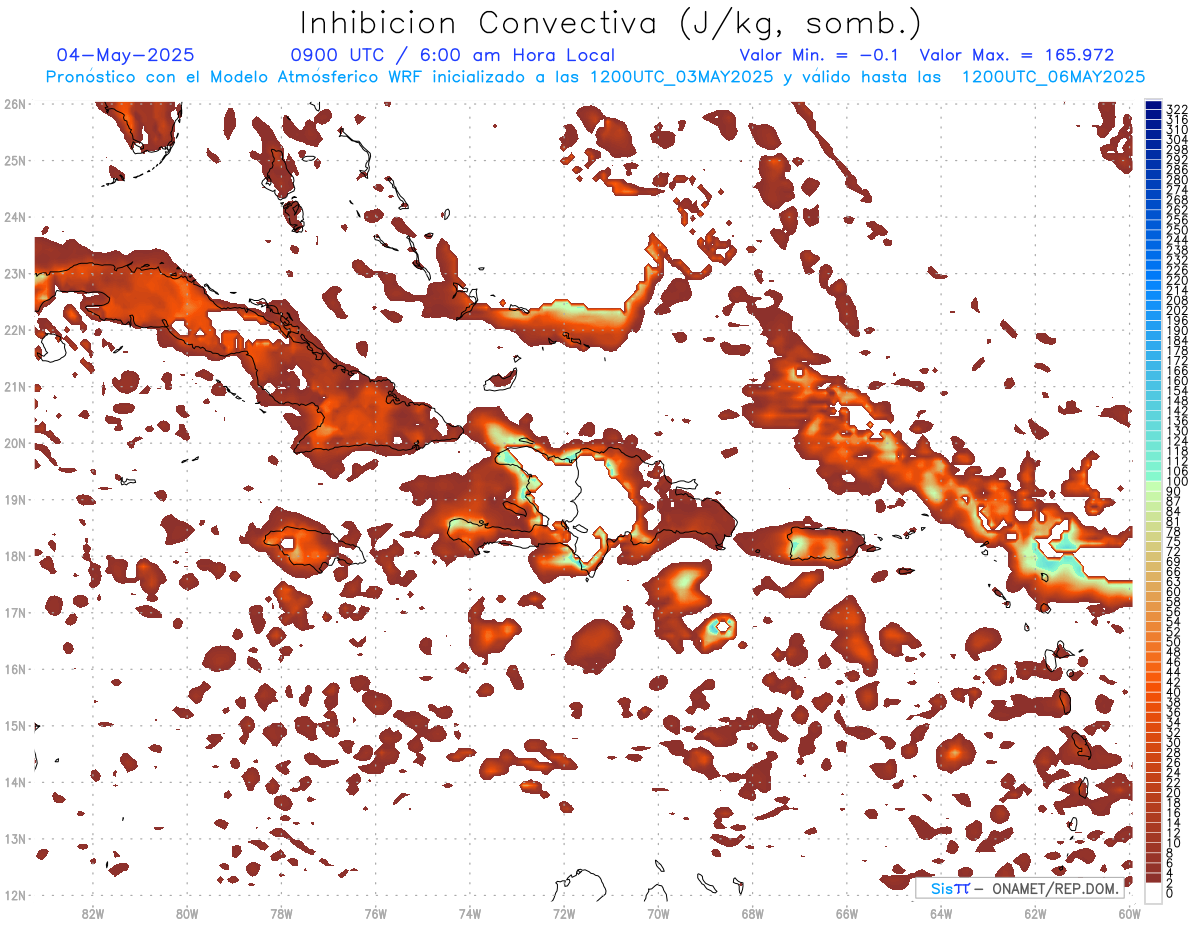
Task: Click the '322' color scale label
Action: point(1176,108)
